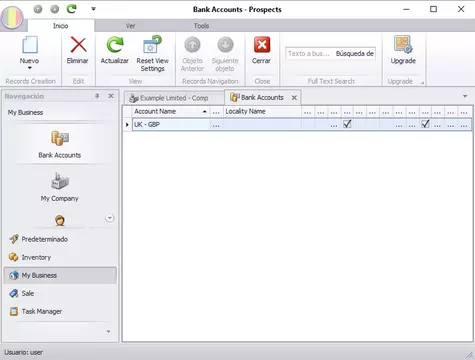Switch to the Ver ribbon tab

pos(130,26)
